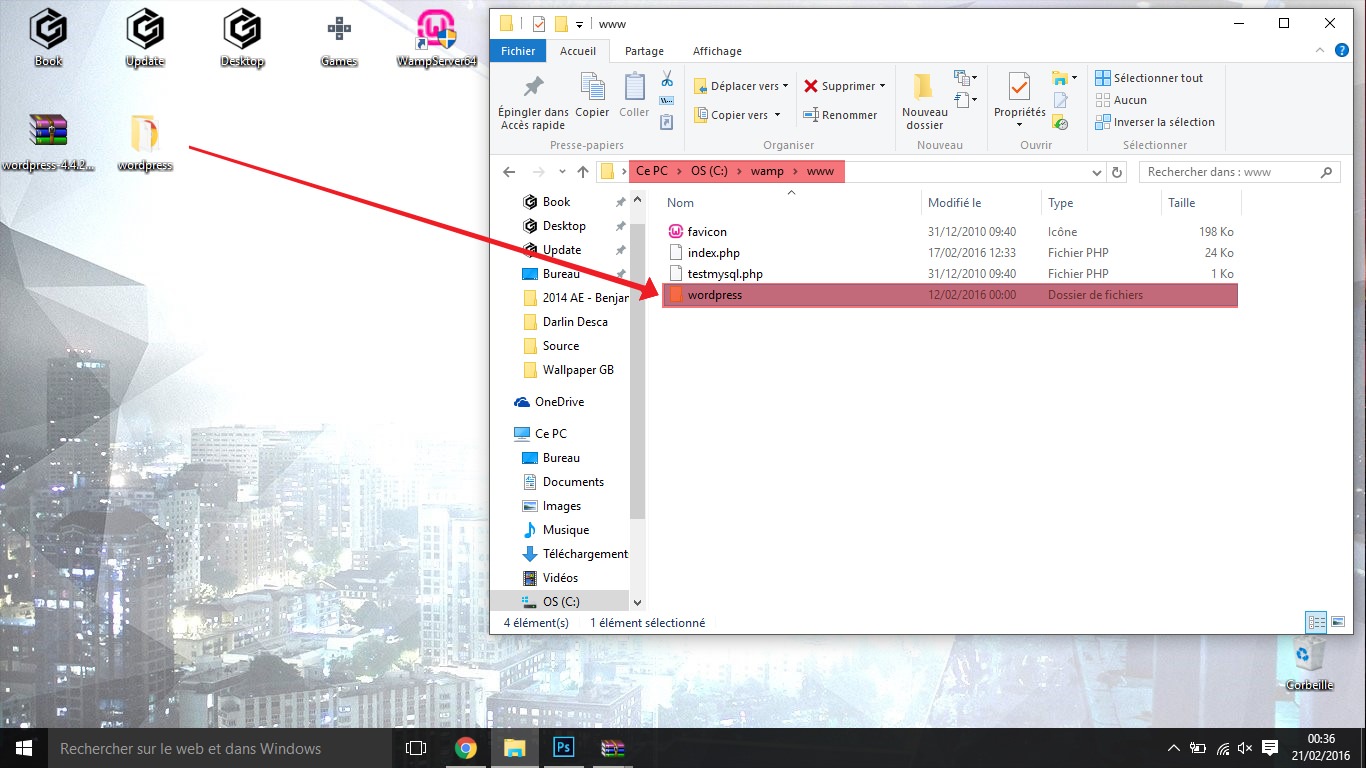Click the Rechercher dans www search field
The width and height of the screenshot is (1366, 768).
click(1230, 172)
